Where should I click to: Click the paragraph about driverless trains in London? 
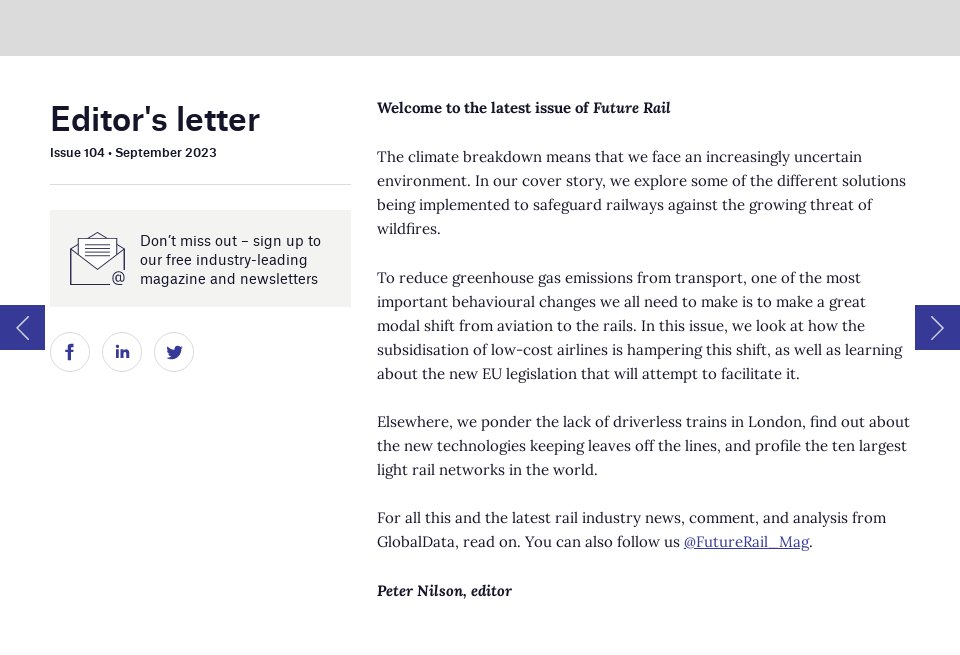tap(641, 446)
